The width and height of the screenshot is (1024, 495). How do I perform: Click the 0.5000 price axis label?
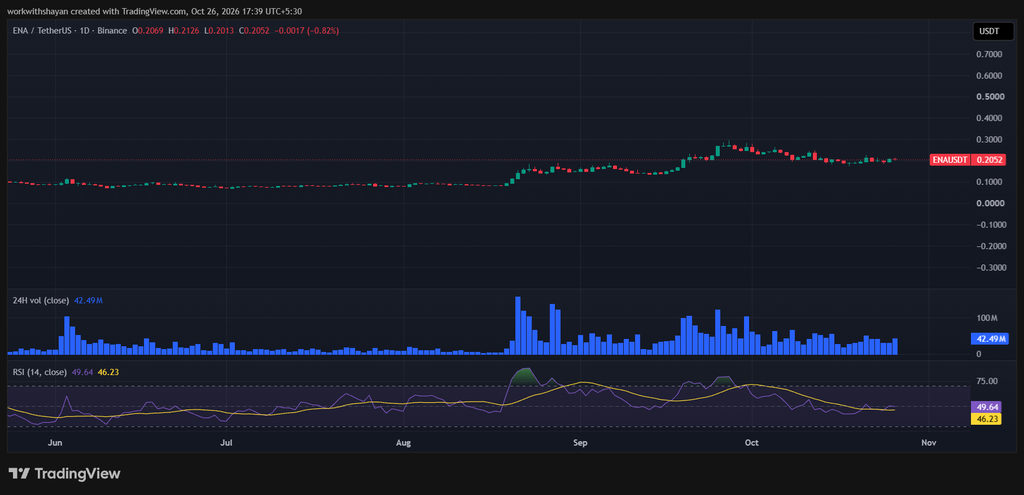(x=989, y=97)
